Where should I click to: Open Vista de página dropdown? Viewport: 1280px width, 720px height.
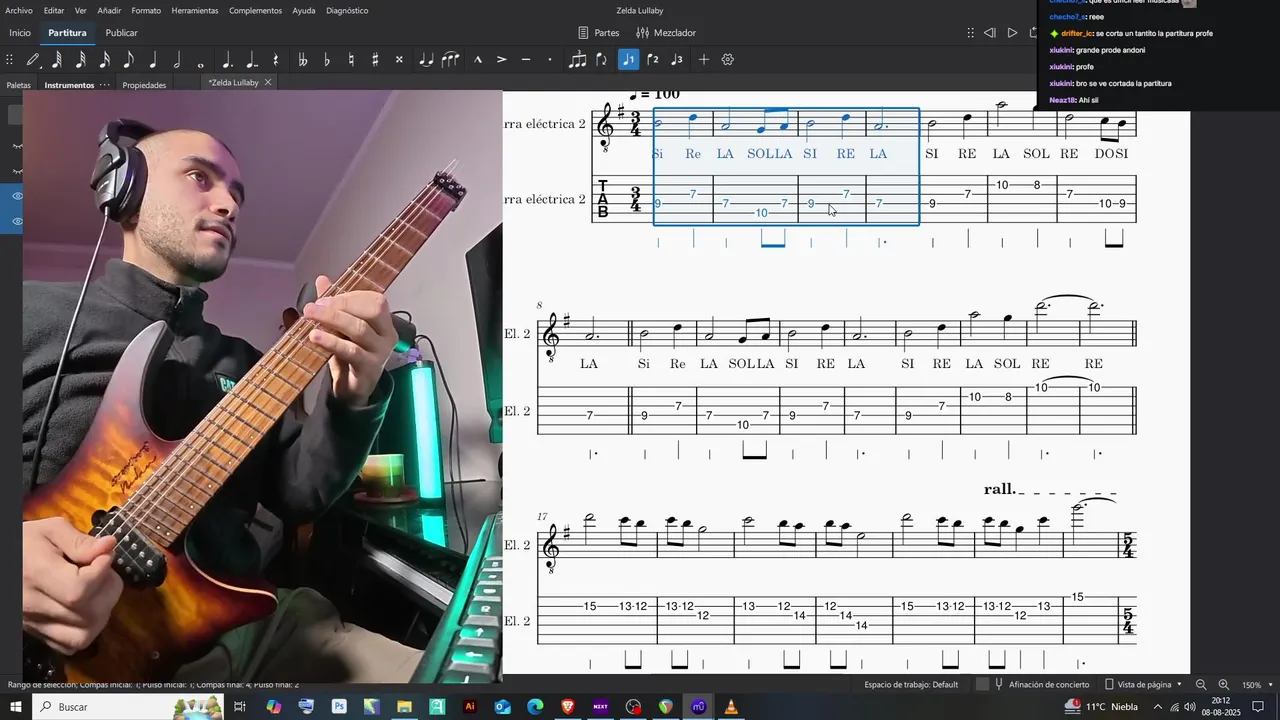1143,684
